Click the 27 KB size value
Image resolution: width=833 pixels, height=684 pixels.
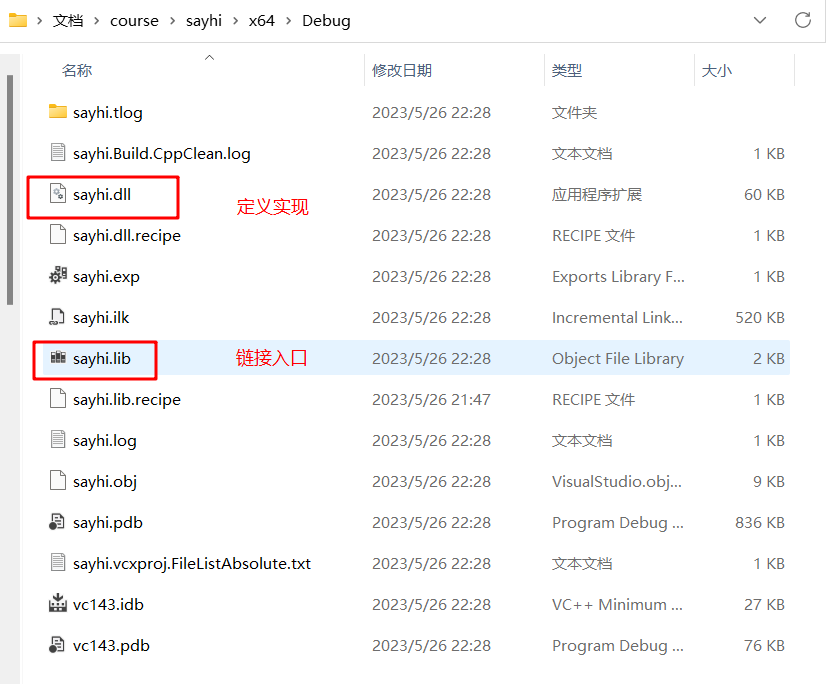[x=764, y=604]
